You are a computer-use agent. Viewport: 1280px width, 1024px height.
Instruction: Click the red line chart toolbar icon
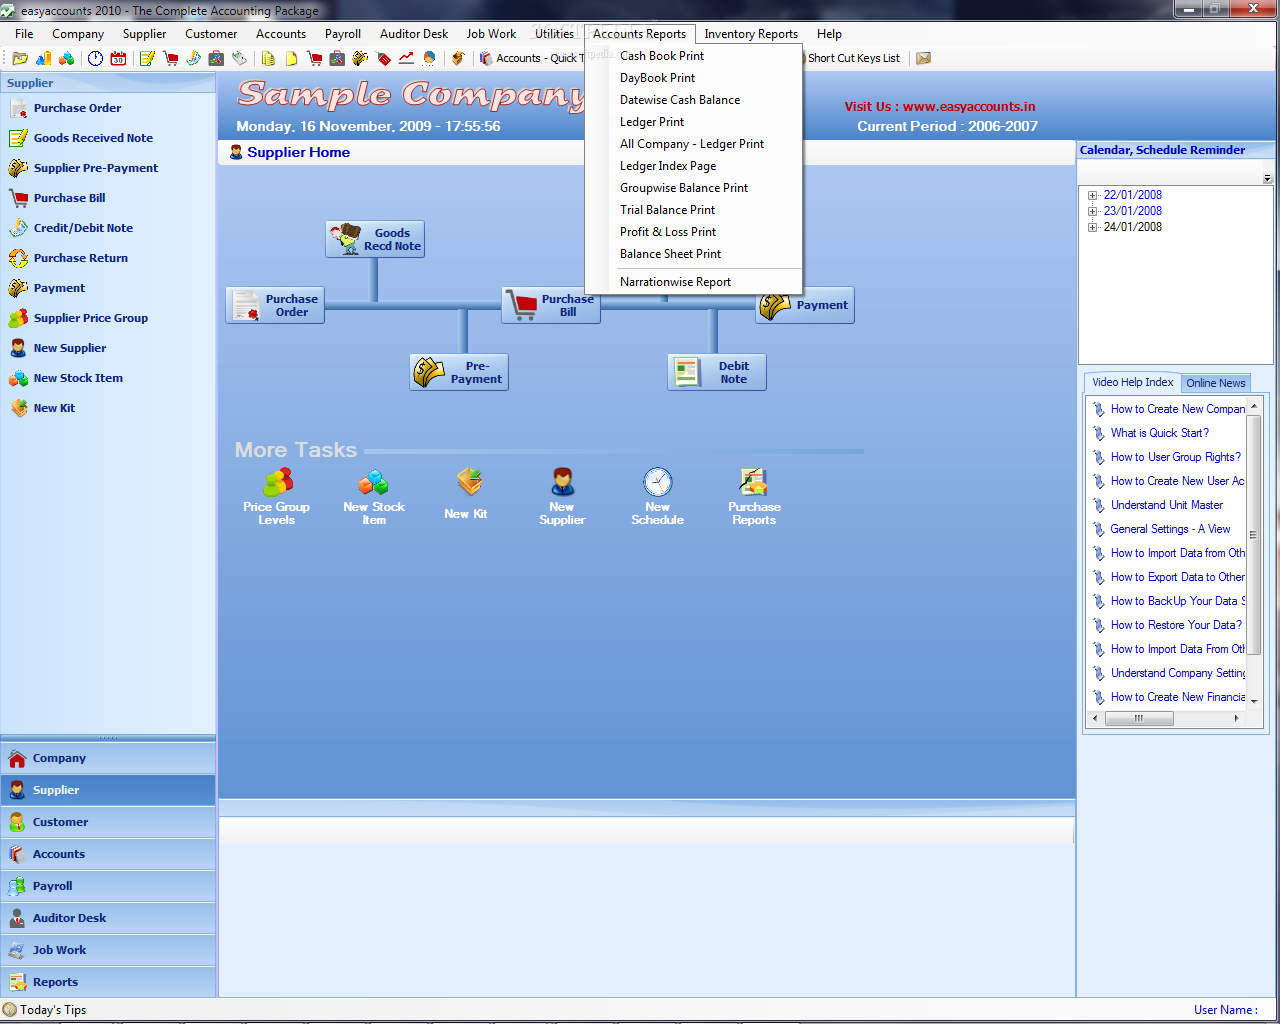coord(406,58)
